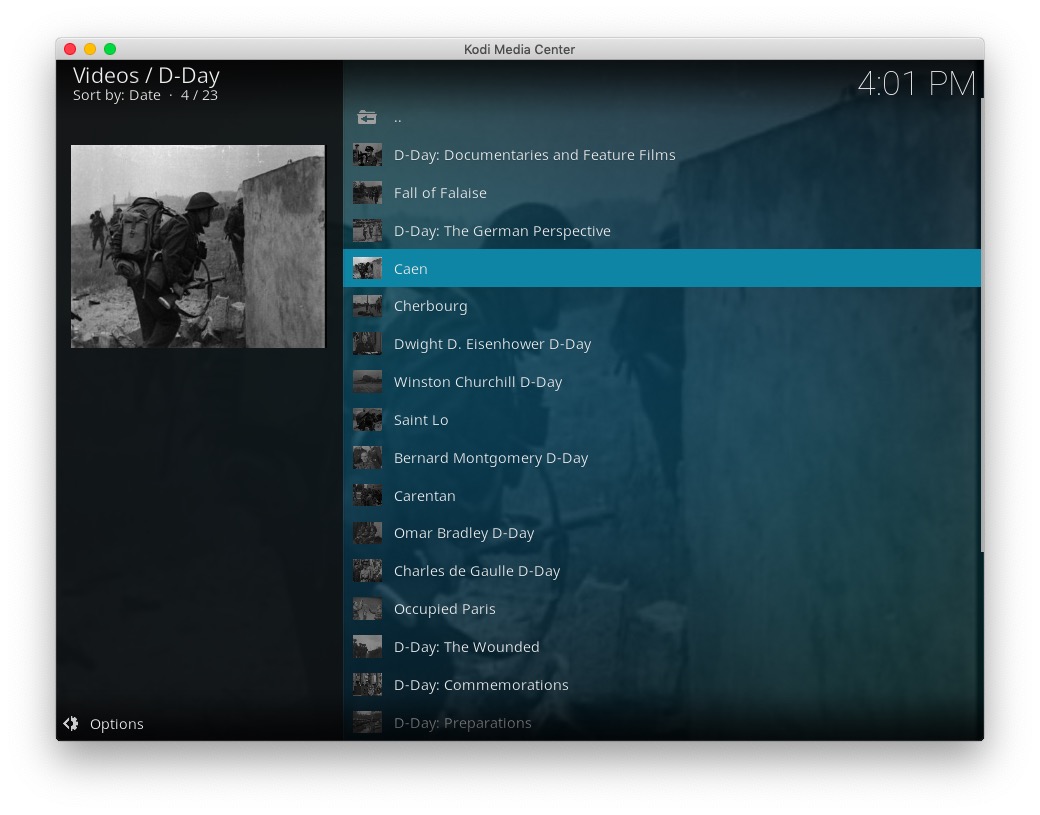Select Dwight D. Eisenhower D-Day

[x=492, y=344]
